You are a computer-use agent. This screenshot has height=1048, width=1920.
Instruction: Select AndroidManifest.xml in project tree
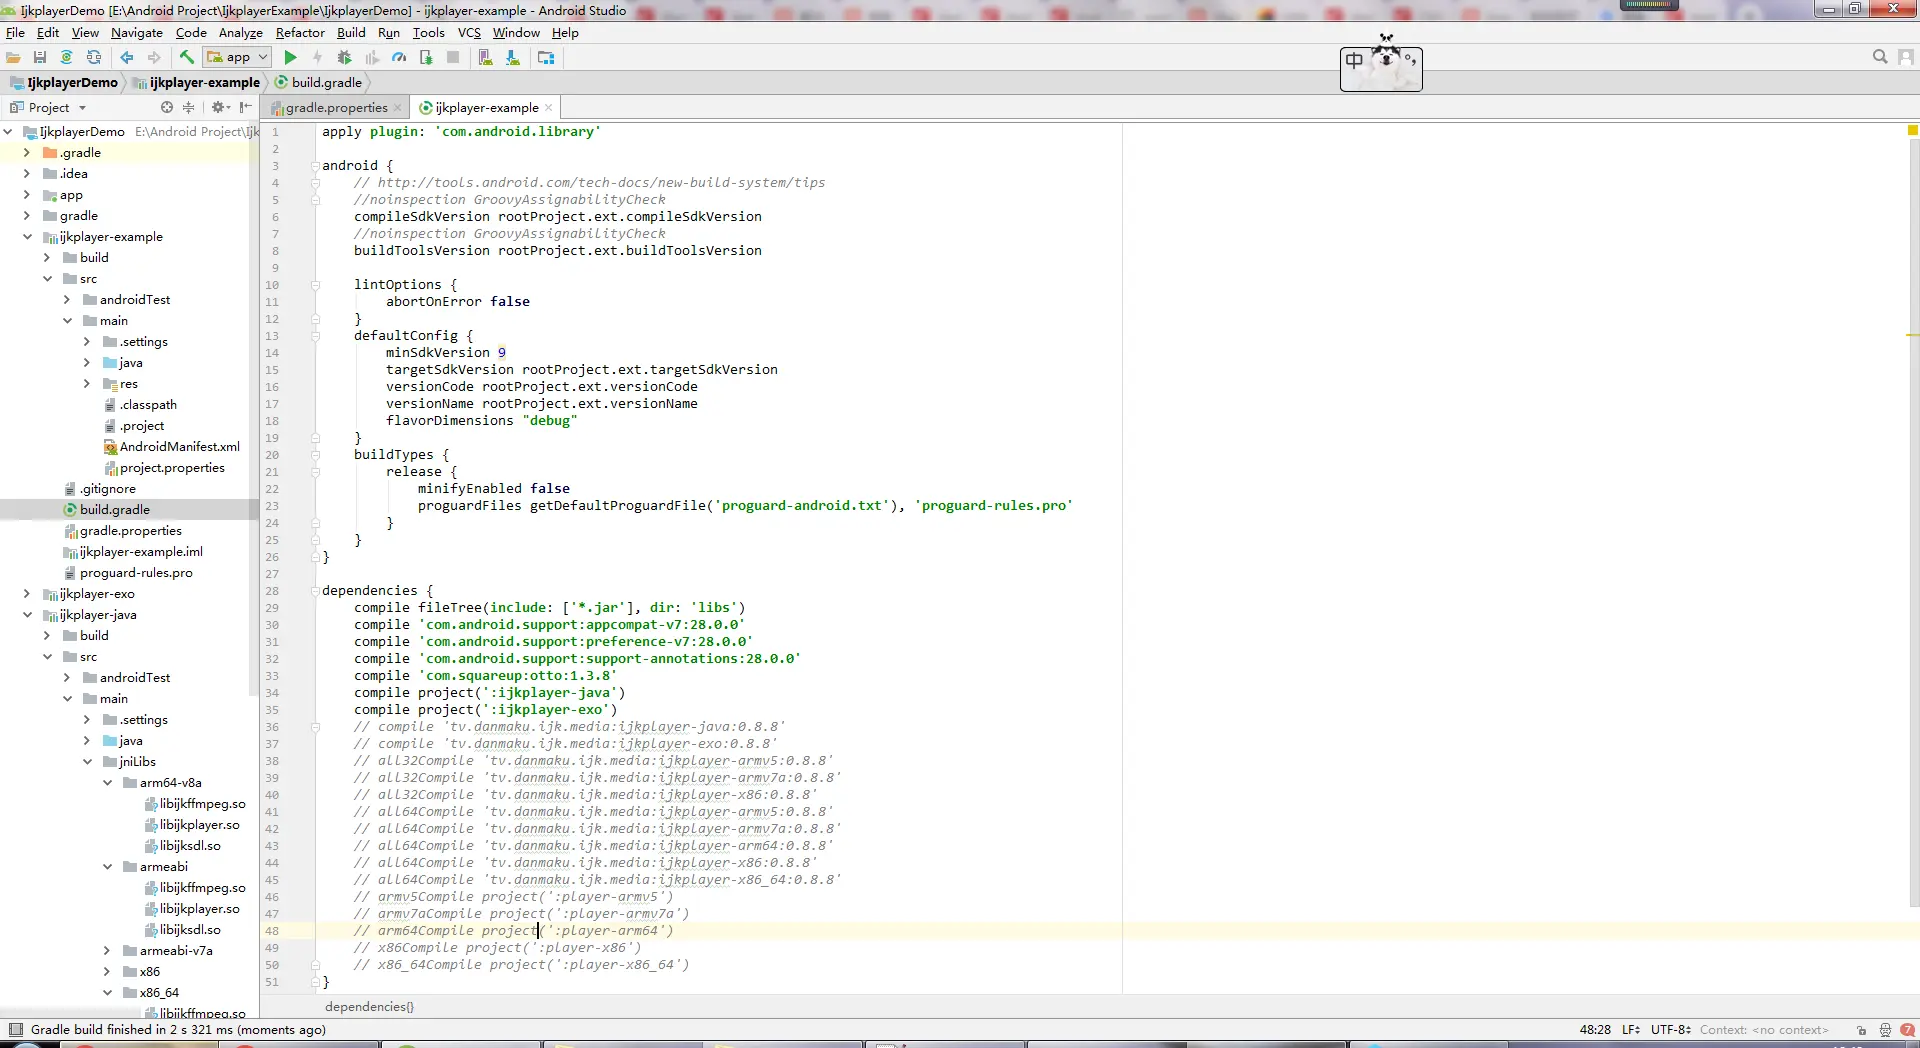coord(172,447)
